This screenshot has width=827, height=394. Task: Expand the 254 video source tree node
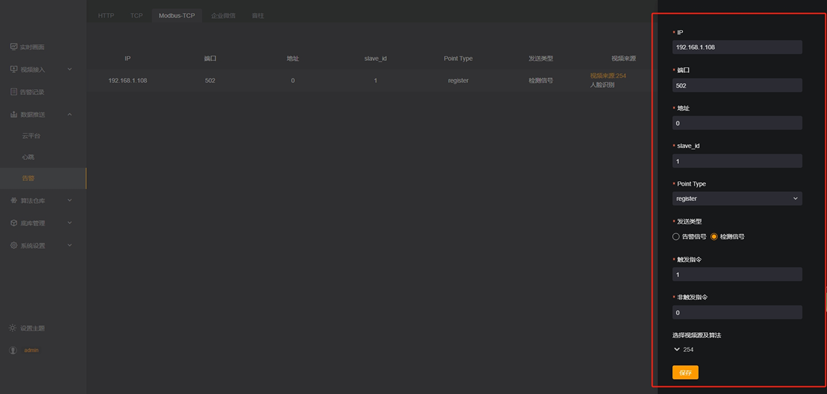(676, 349)
